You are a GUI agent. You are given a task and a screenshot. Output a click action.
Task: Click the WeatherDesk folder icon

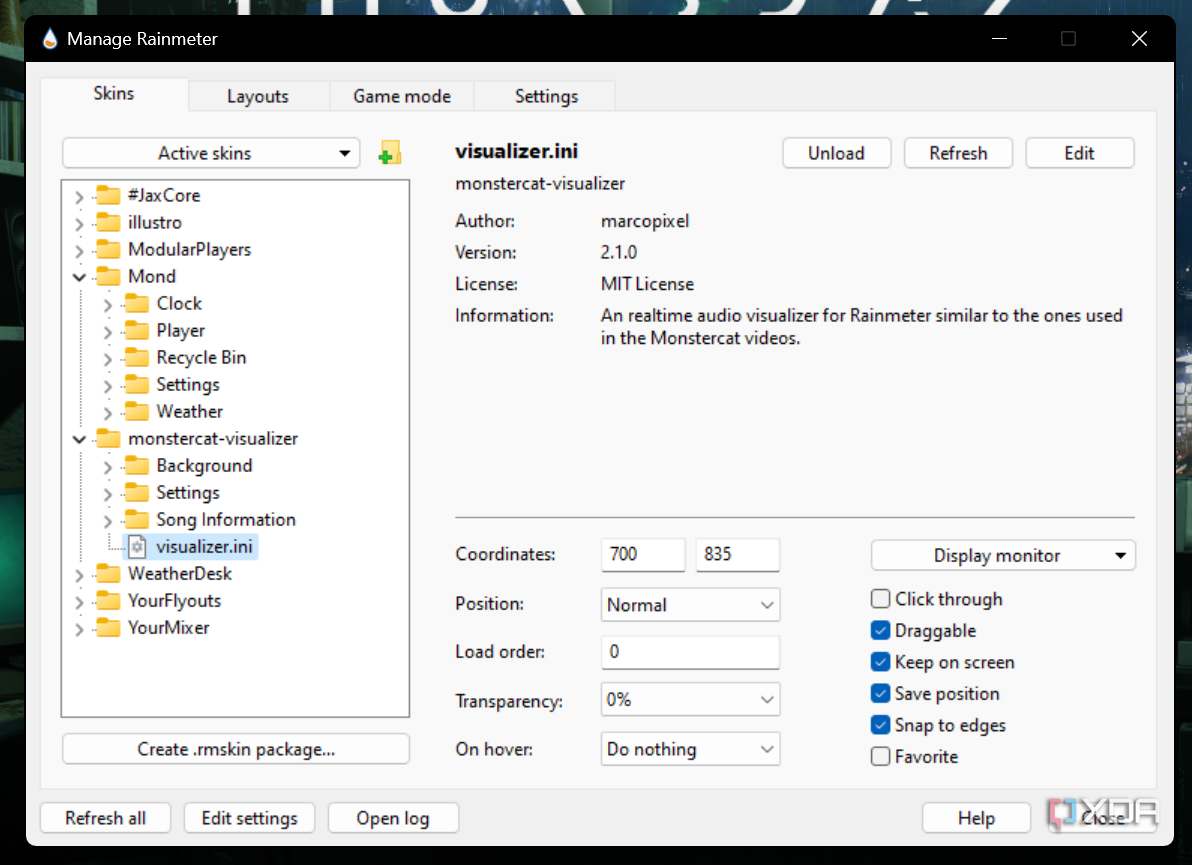[x=109, y=574]
